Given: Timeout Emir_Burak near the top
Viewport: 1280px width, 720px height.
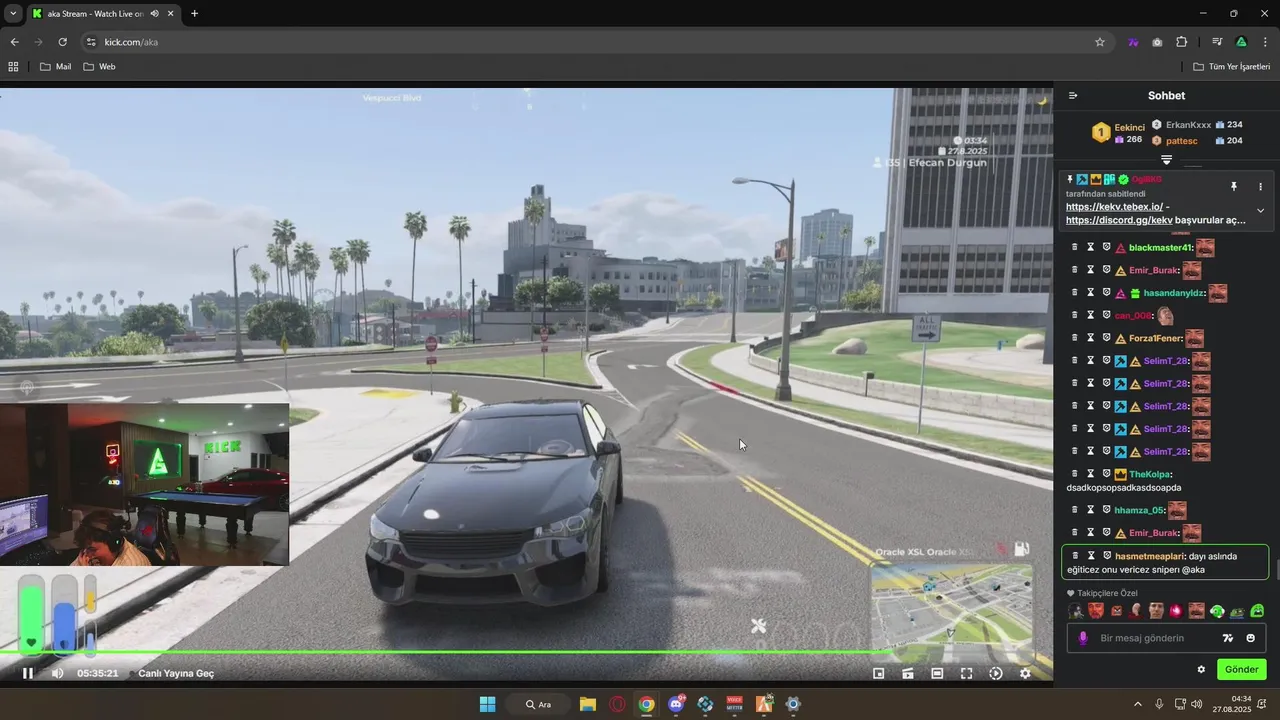Looking at the screenshot, I should (1091, 270).
